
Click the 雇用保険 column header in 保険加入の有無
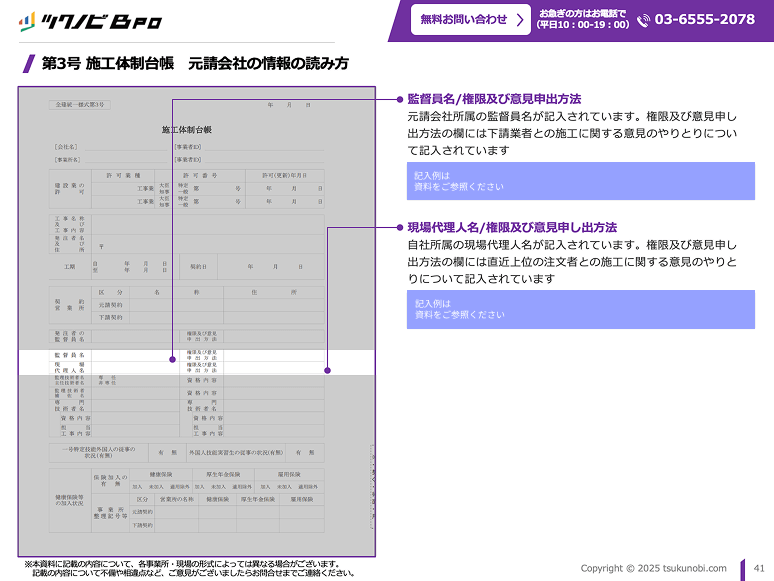coord(289,474)
